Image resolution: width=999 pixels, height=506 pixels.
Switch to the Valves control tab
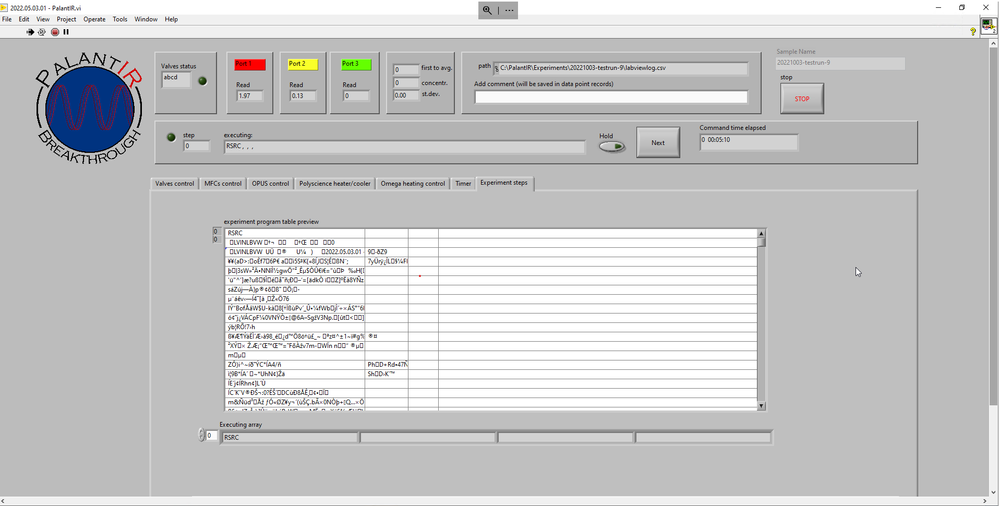point(175,184)
